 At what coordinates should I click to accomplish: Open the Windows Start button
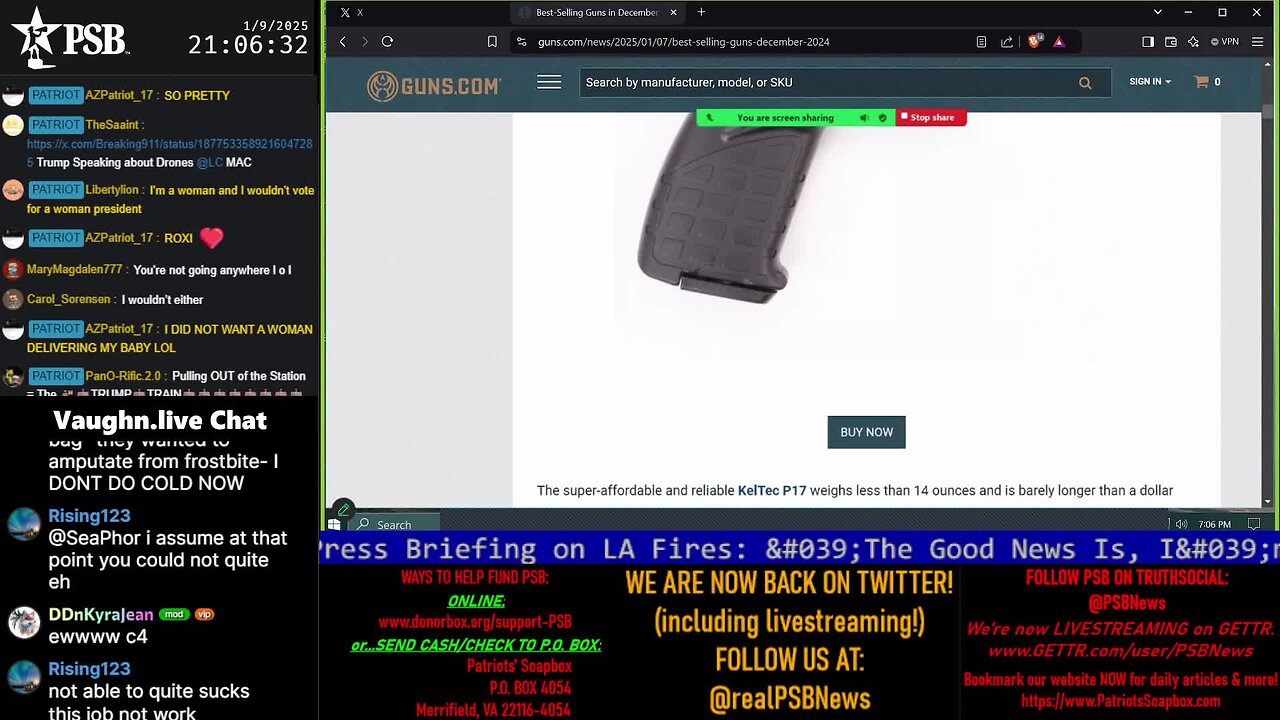click(334, 524)
